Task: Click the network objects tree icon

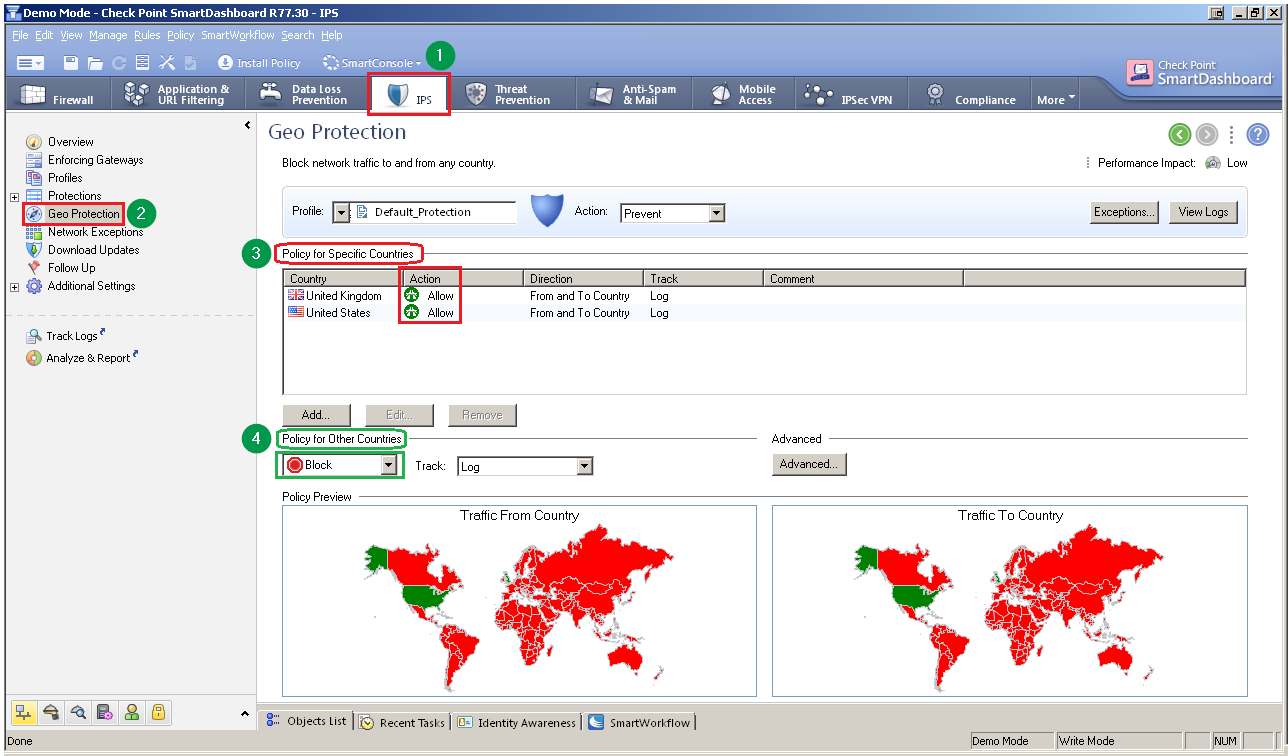Action: click(22, 712)
